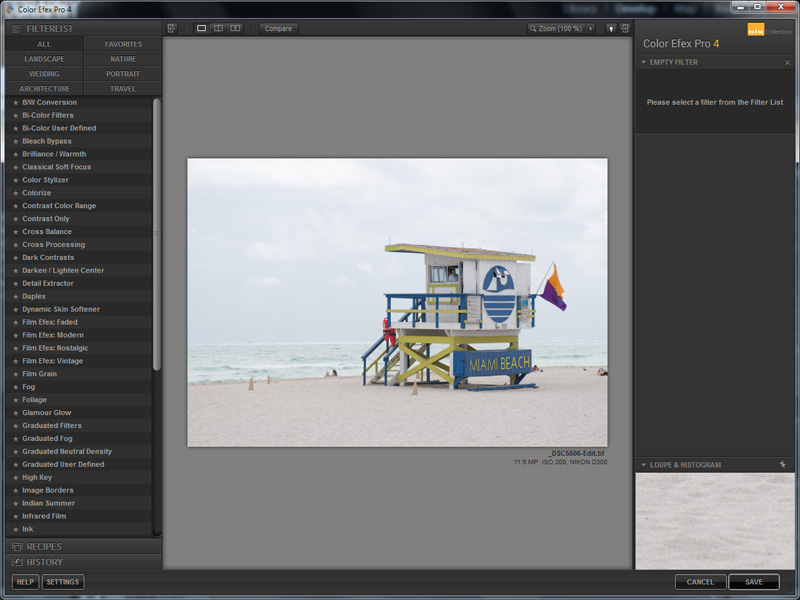Click the star next to Foliage
This screenshot has width=800, height=600.
pyautogui.click(x=16, y=400)
